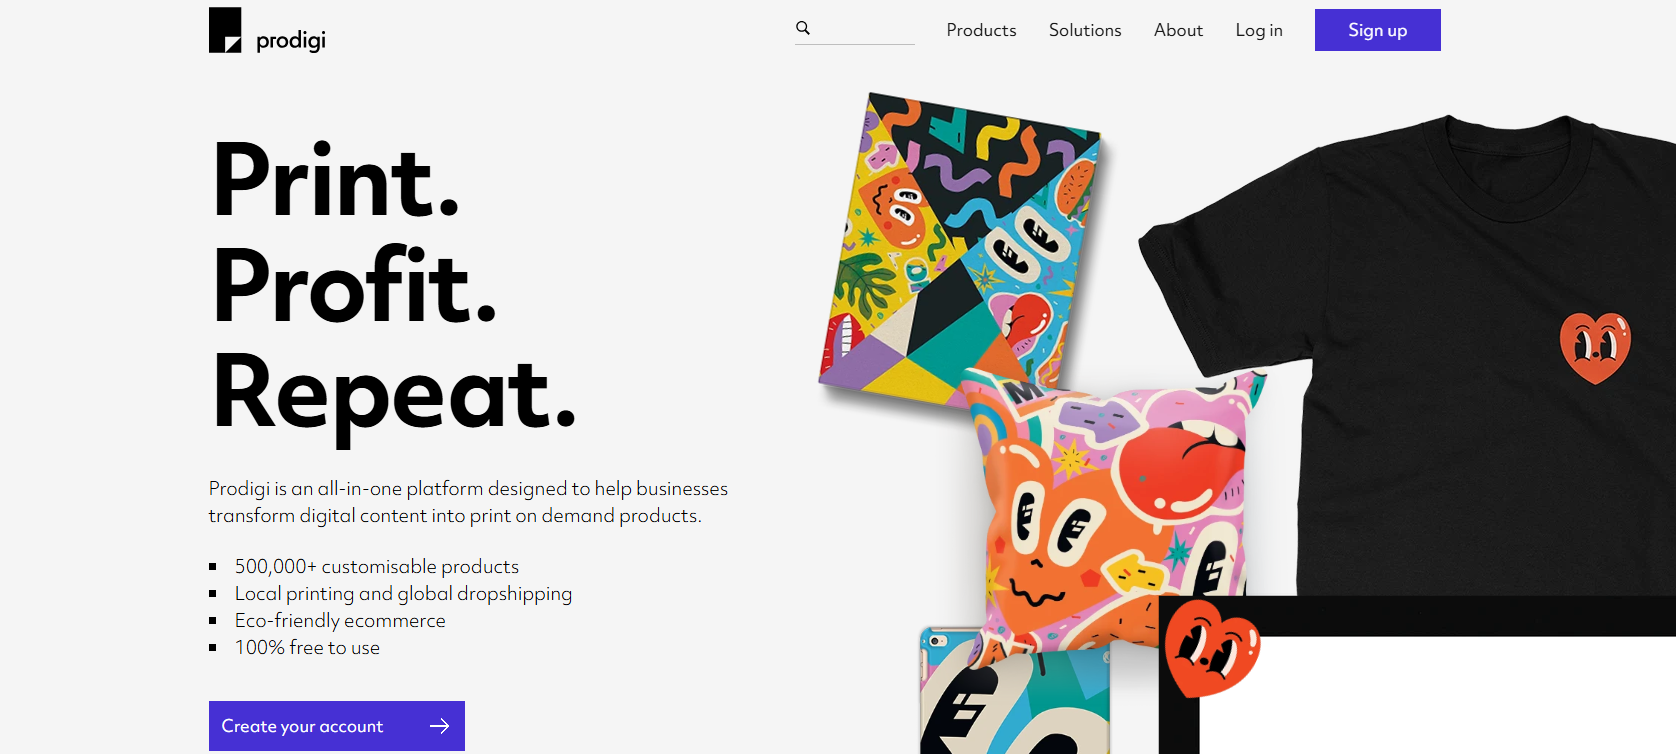This screenshot has height=754, width=1676.
Task: Click the 500,000+ customisable products bullet text
Action: [377, 567]
